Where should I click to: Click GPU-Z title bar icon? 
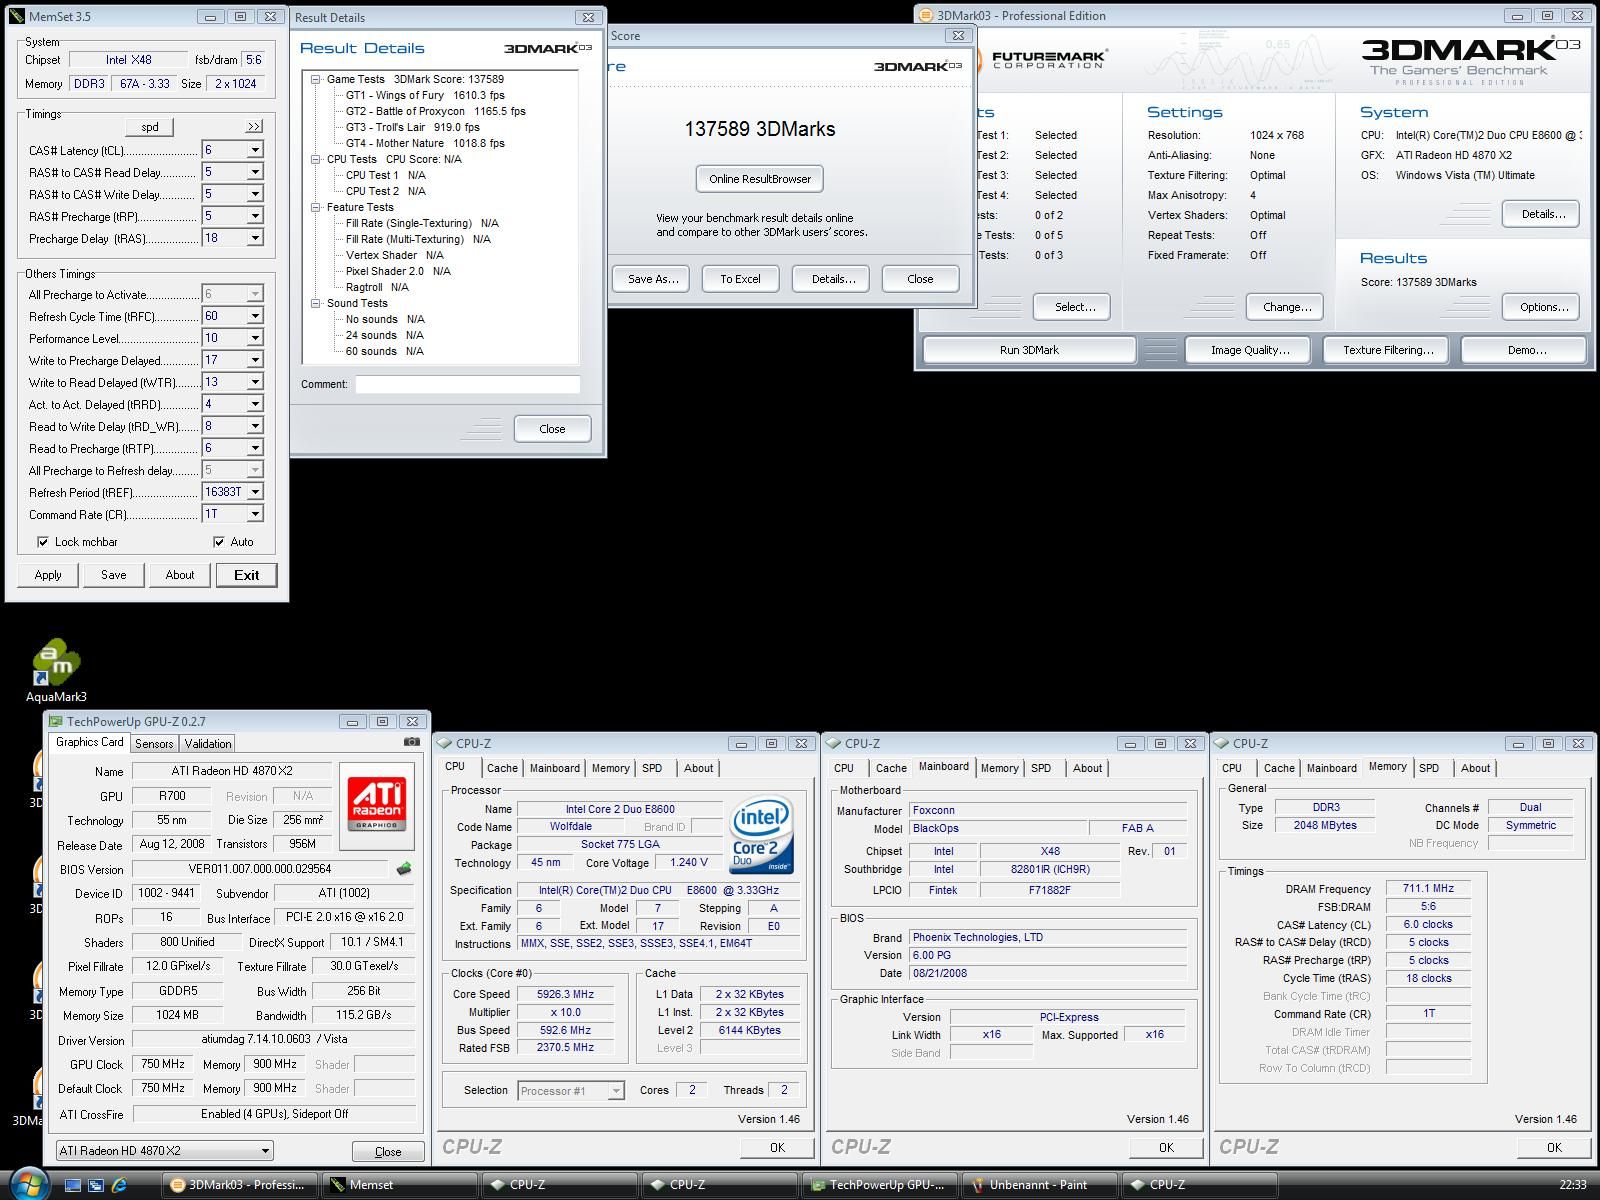point(55,721)
